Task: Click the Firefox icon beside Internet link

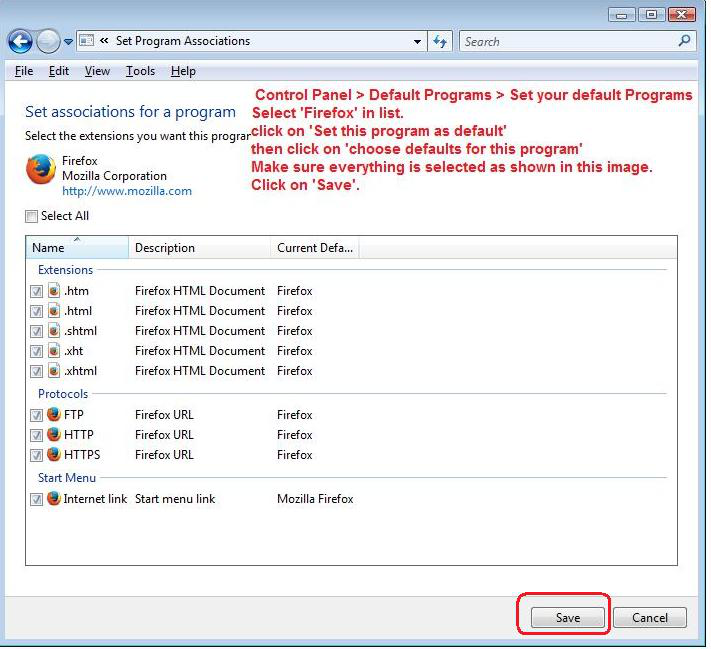Action: [54, 498]
